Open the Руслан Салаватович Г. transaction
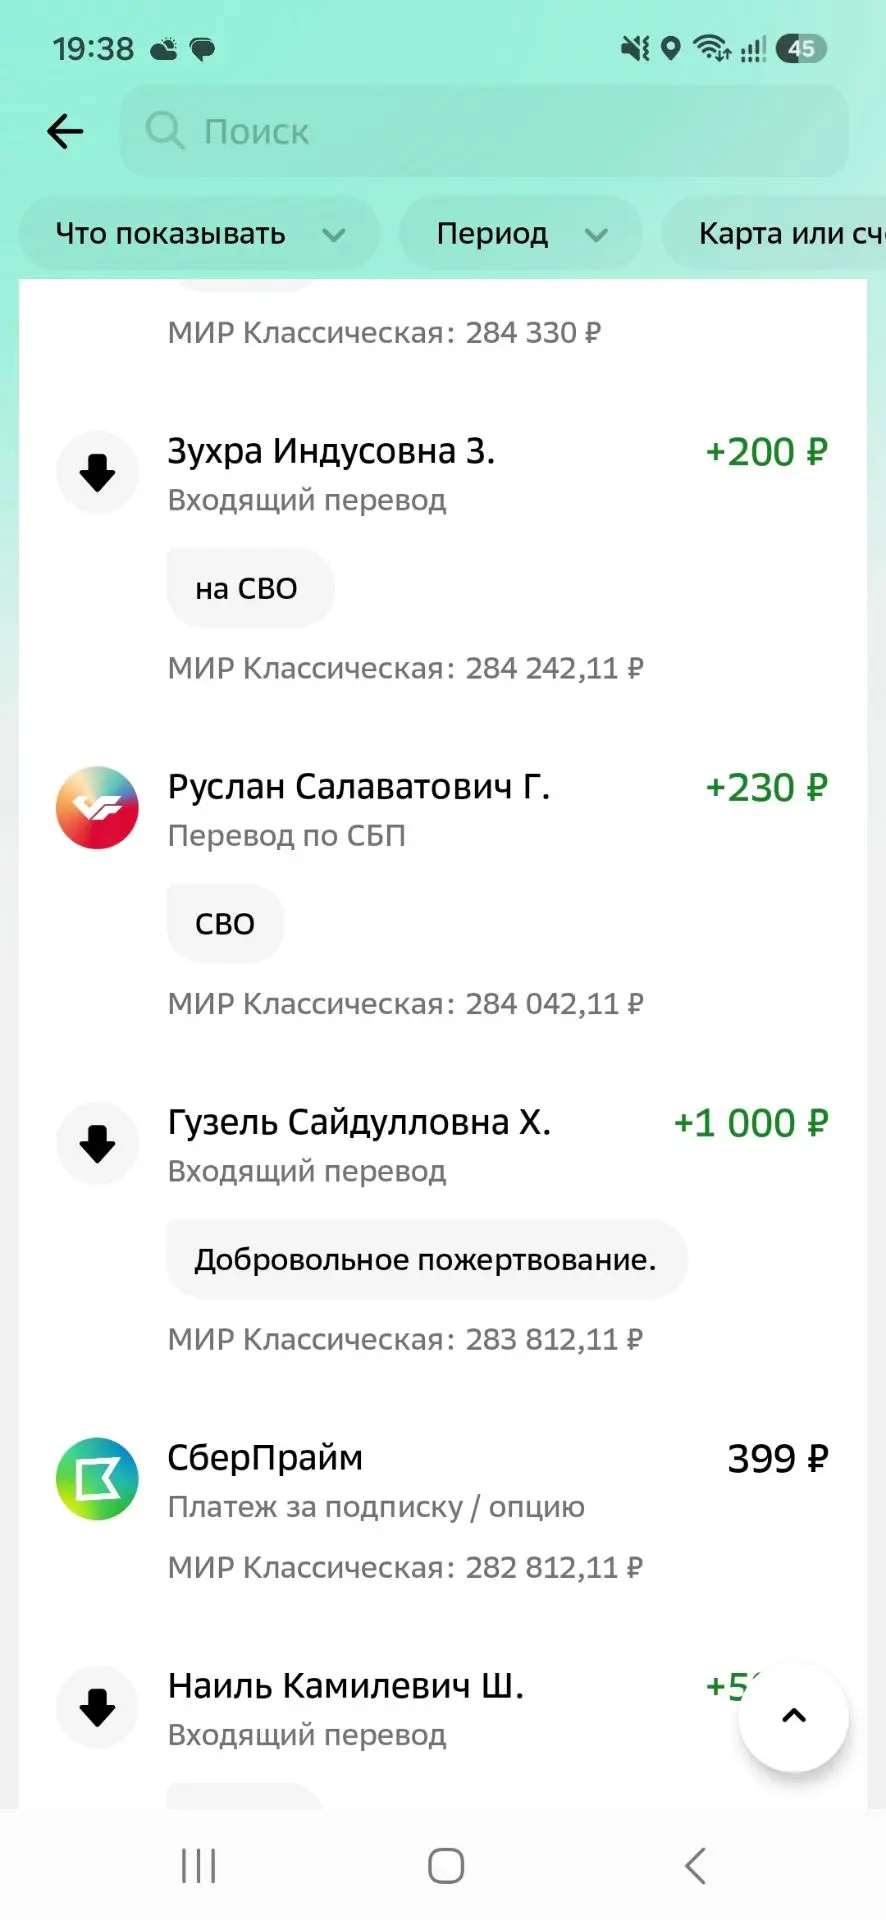 [443, 893]
